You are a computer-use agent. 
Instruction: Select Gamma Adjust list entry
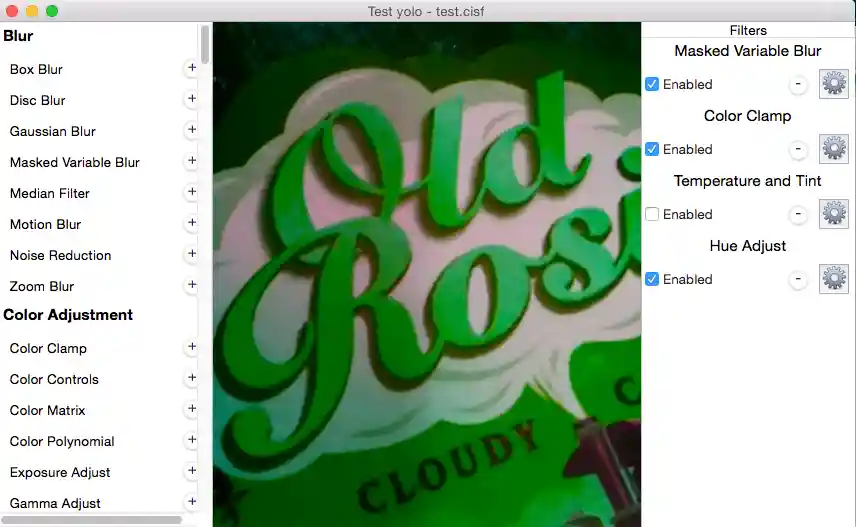coord(55,504)
